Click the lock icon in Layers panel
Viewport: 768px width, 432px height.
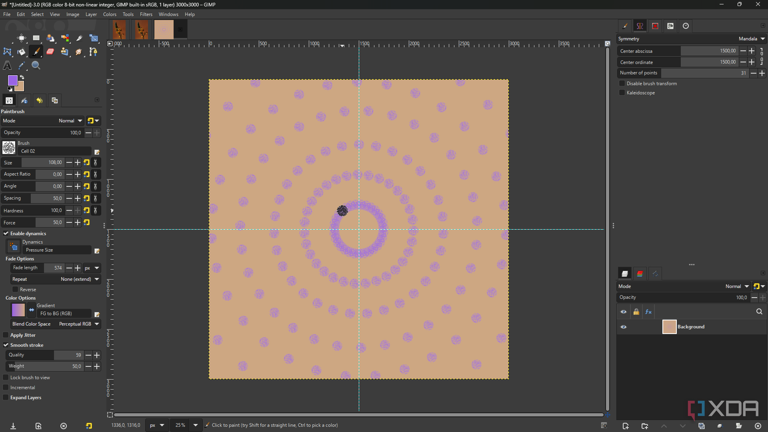635,312
